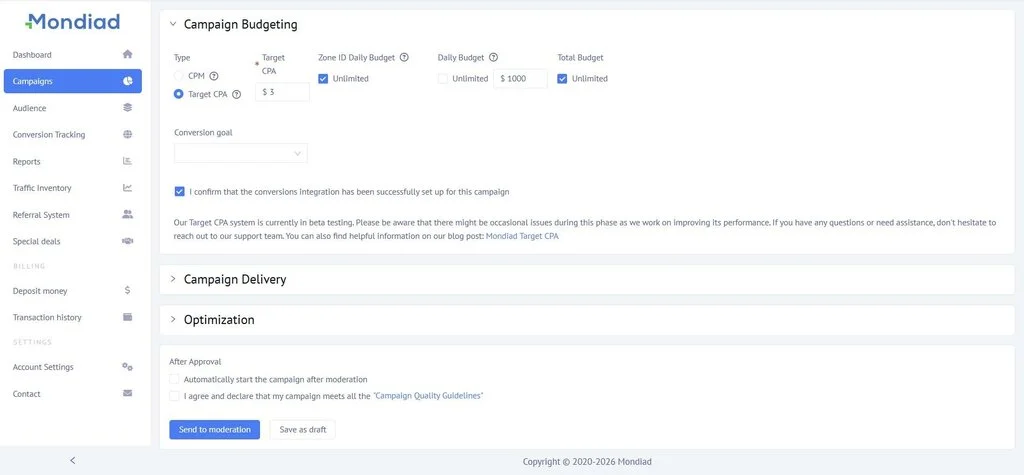This screenshot has height=475, width=1024.
Task: Click the Send to moderation button
Action: [215, 429]
